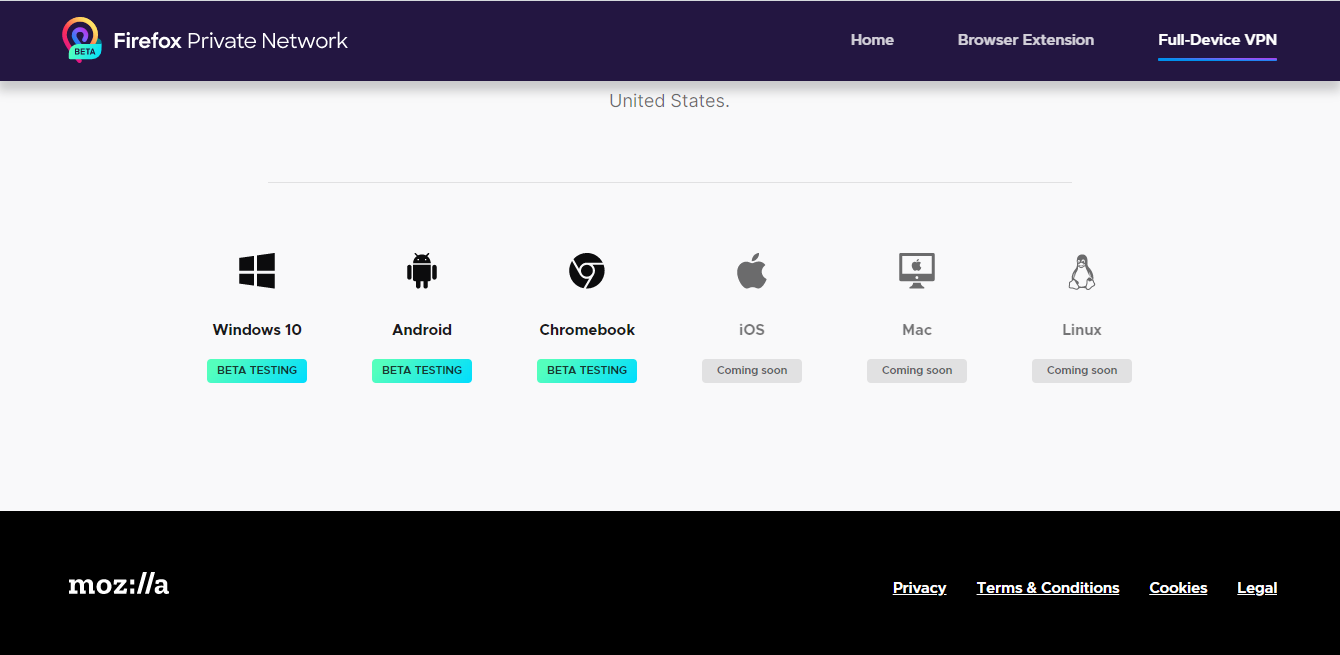Click the Mac Coming soon badge

click(917, 370)
